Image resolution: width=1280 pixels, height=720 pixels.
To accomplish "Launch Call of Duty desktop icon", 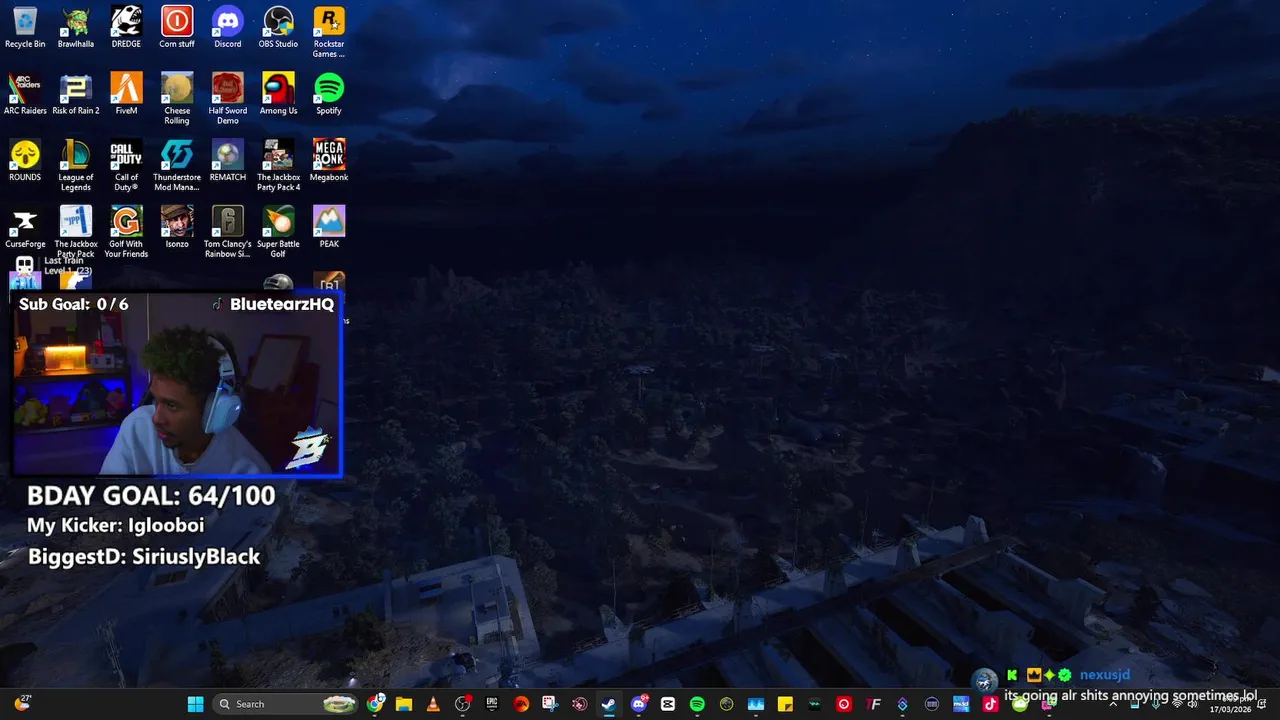I will 126,165.
